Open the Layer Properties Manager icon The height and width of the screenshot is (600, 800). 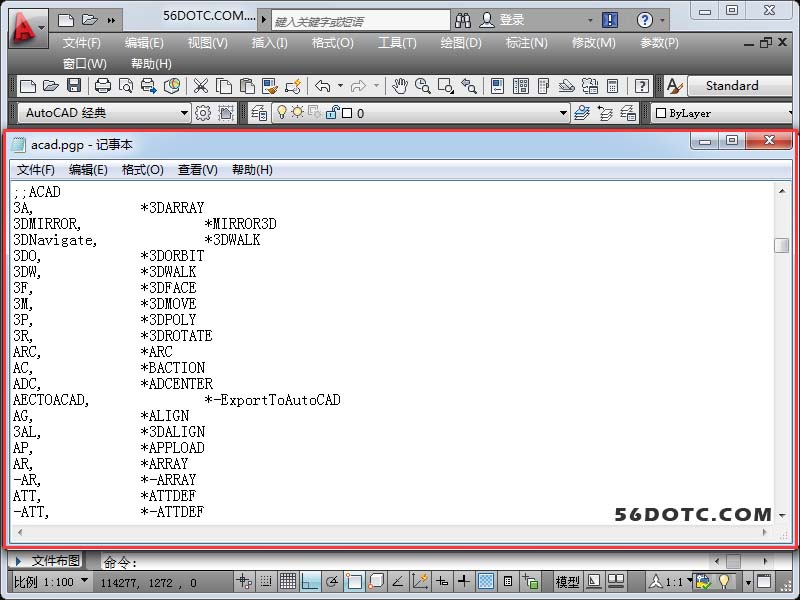[x=259, y=113]
